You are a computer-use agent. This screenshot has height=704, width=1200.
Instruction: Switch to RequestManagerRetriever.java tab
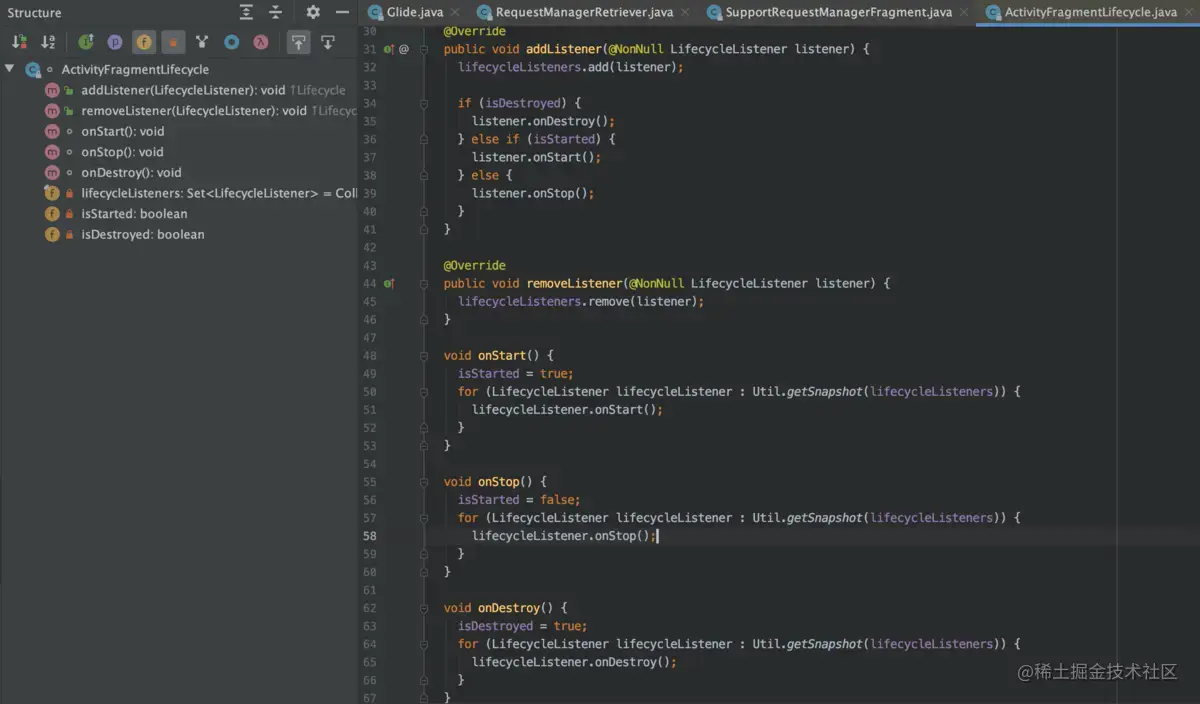(x=584, y=12)
